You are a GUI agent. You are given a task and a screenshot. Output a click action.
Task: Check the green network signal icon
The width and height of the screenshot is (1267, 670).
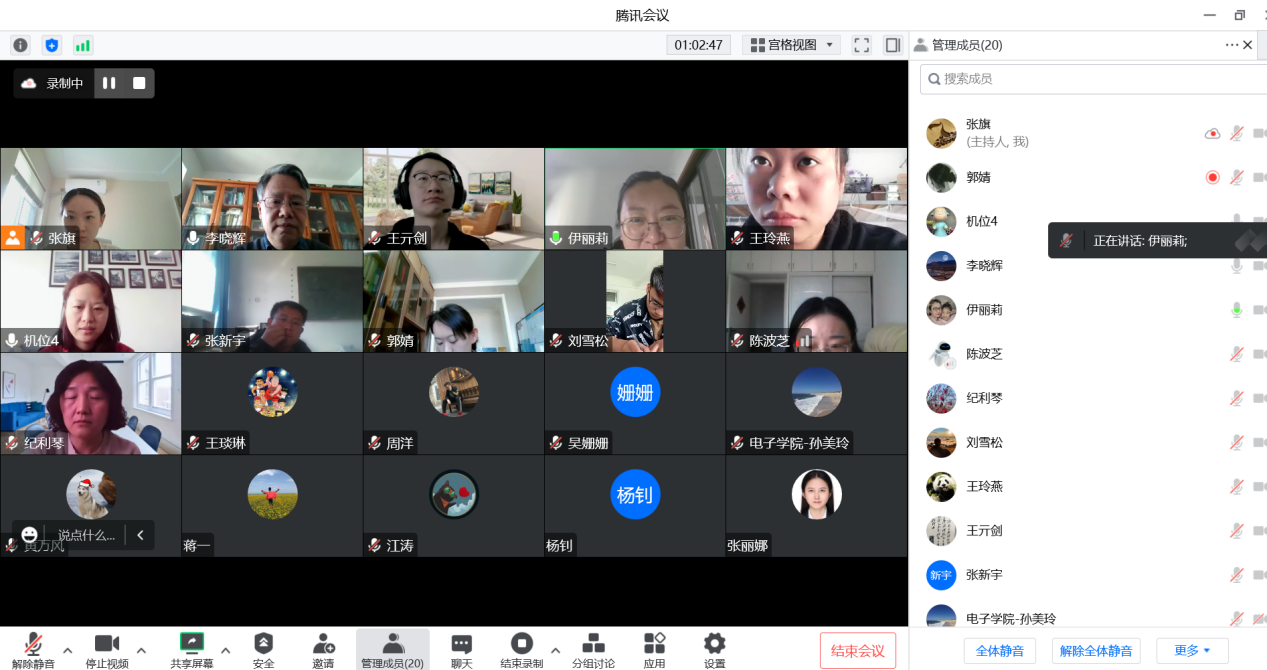(x=83, y=45)
